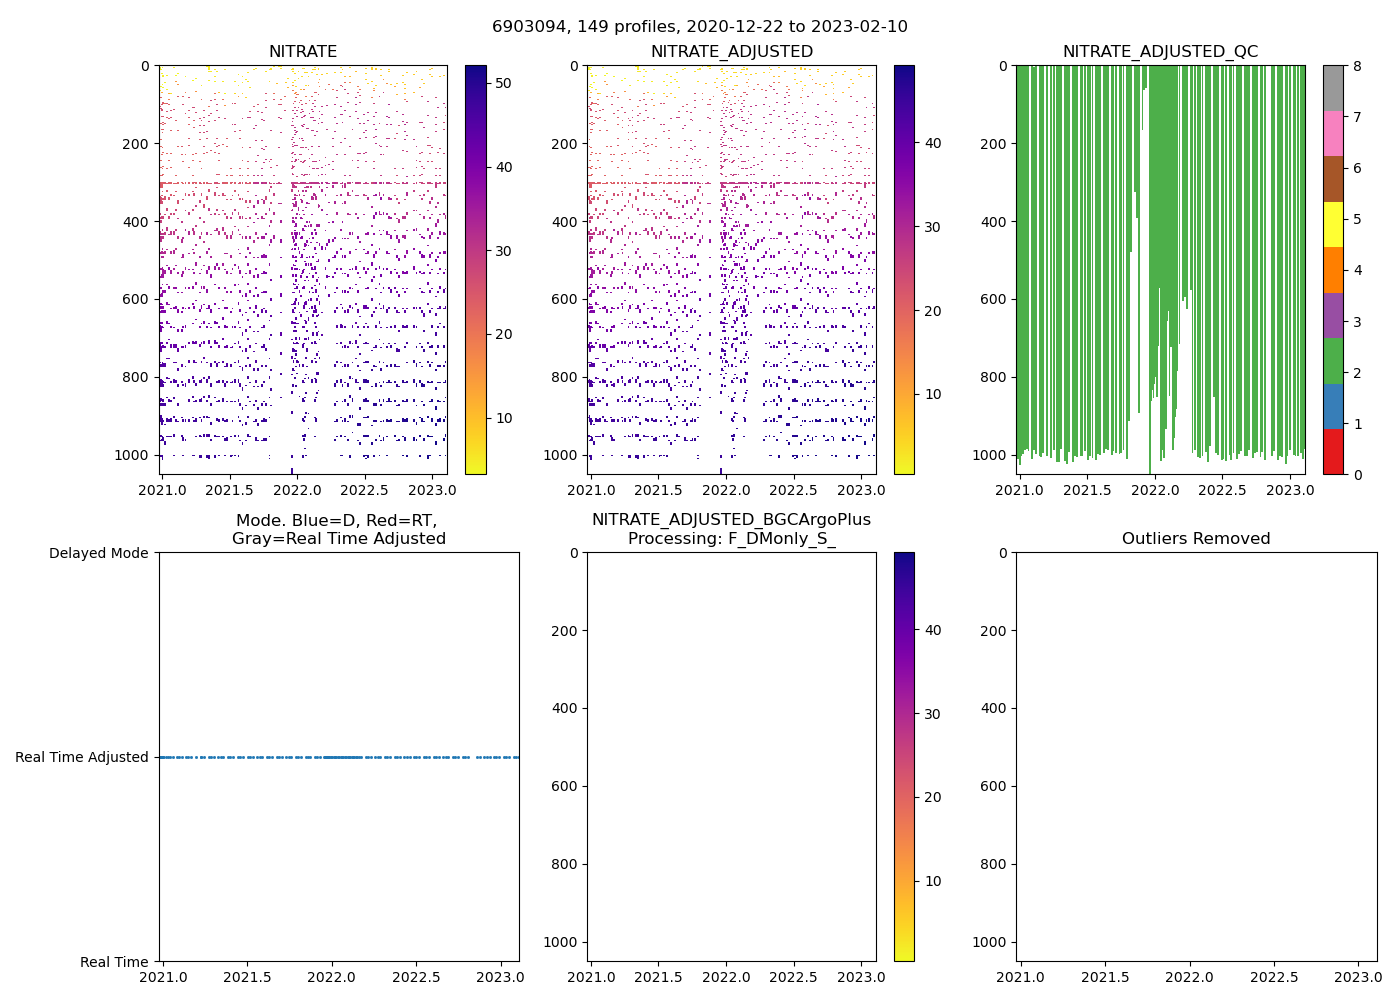Click the red segment of the QC colorbar
Screen dimensions: 1400x1000
(1333, 452)
